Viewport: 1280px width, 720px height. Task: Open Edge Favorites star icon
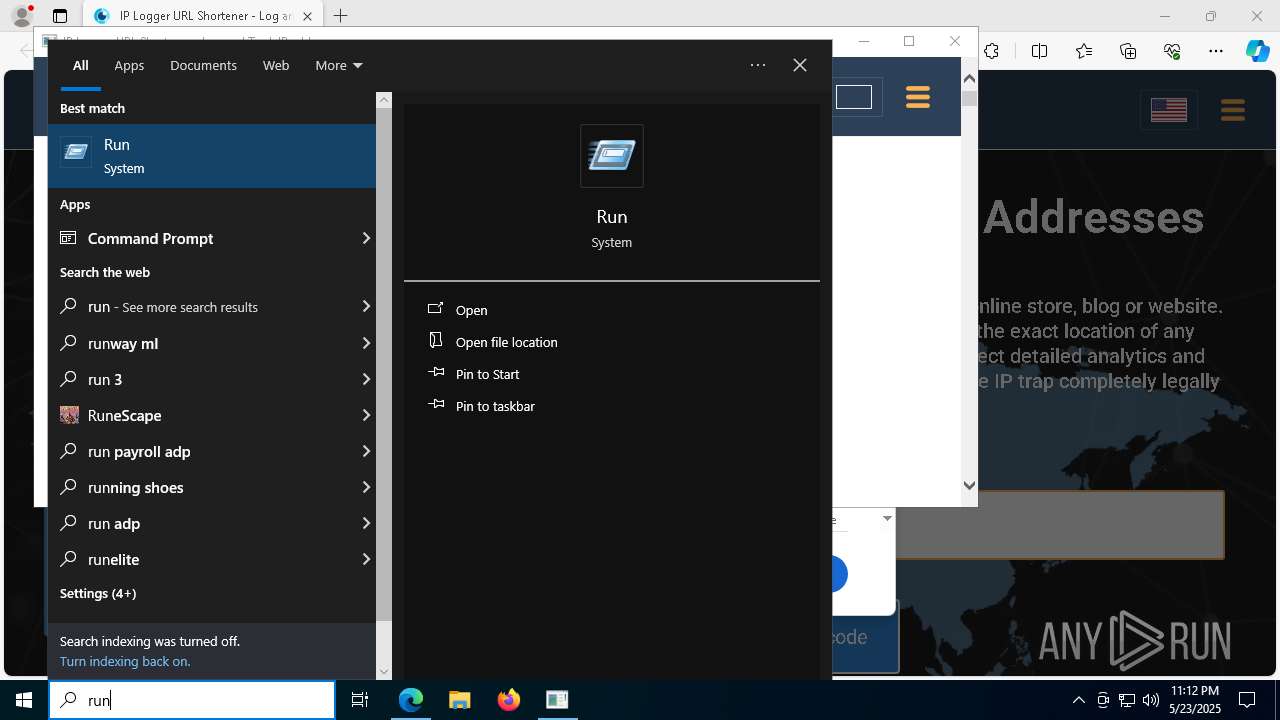(1084, 51)
